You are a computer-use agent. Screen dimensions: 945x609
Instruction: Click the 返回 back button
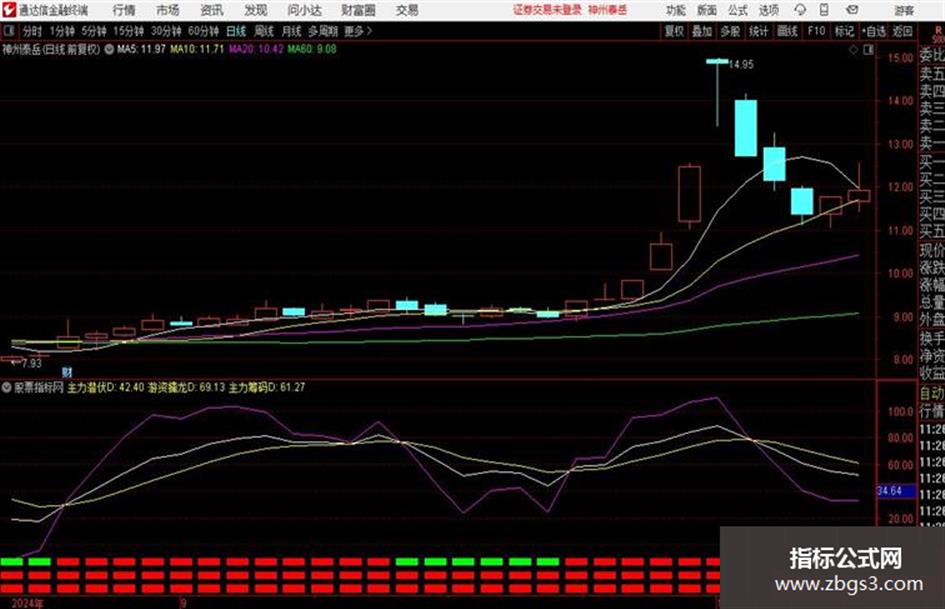(x=902, y=31)
